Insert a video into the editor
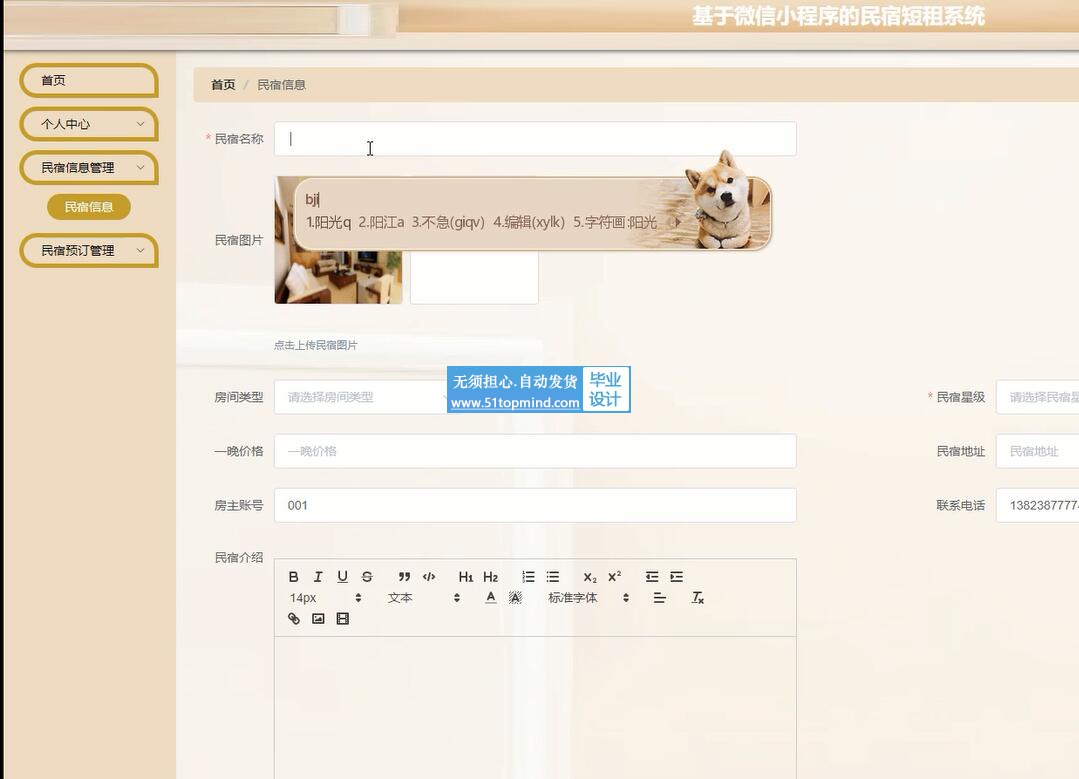This screenshot has width=1079, height=779. [x=343, y=619]
